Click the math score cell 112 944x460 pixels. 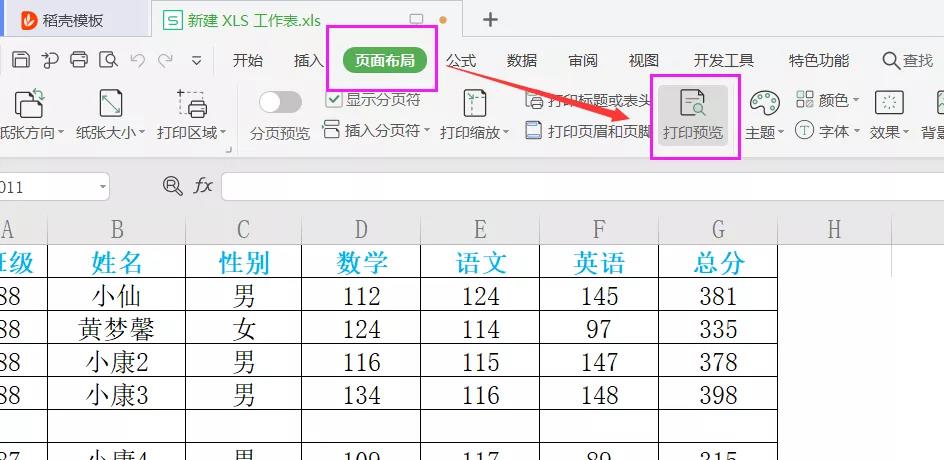361,295
